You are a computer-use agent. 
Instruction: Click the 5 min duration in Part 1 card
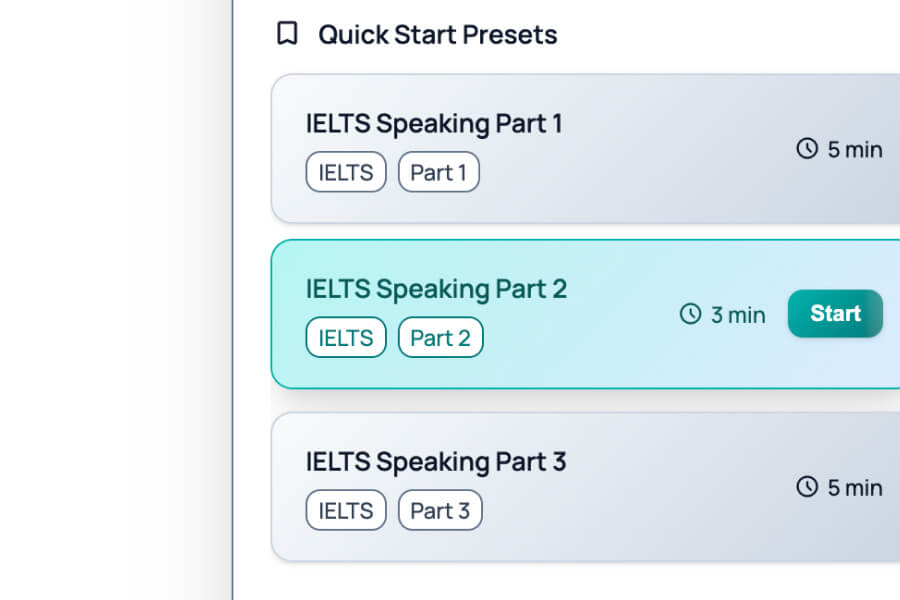click(855, 150)
